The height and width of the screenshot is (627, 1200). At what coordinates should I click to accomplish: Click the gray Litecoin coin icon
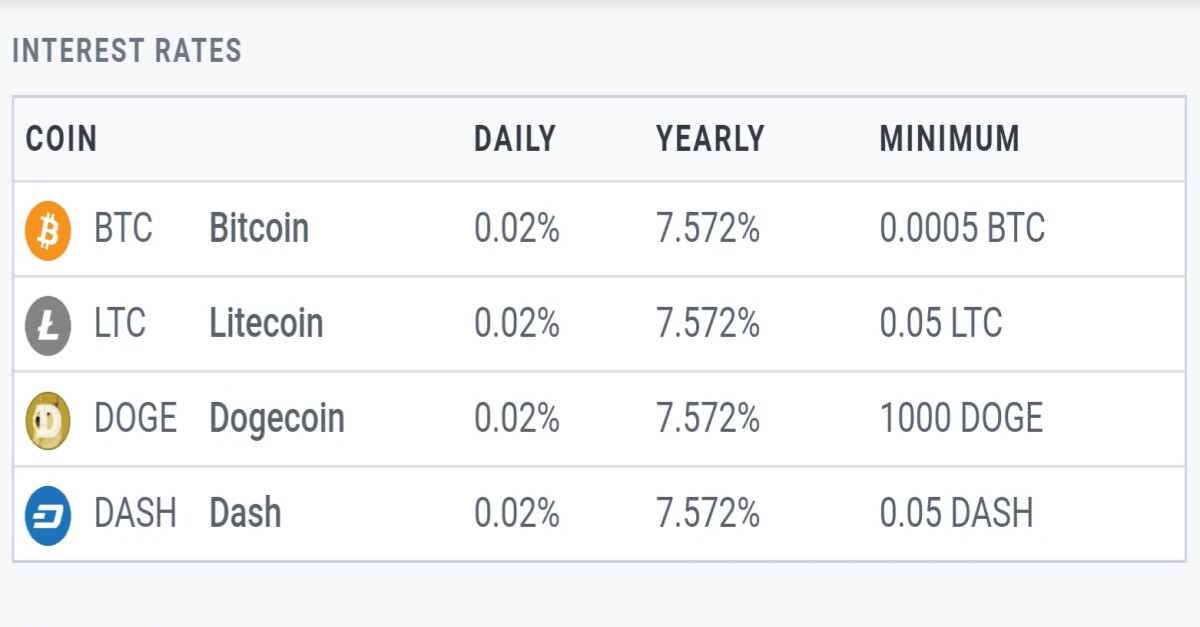[48, 325]
